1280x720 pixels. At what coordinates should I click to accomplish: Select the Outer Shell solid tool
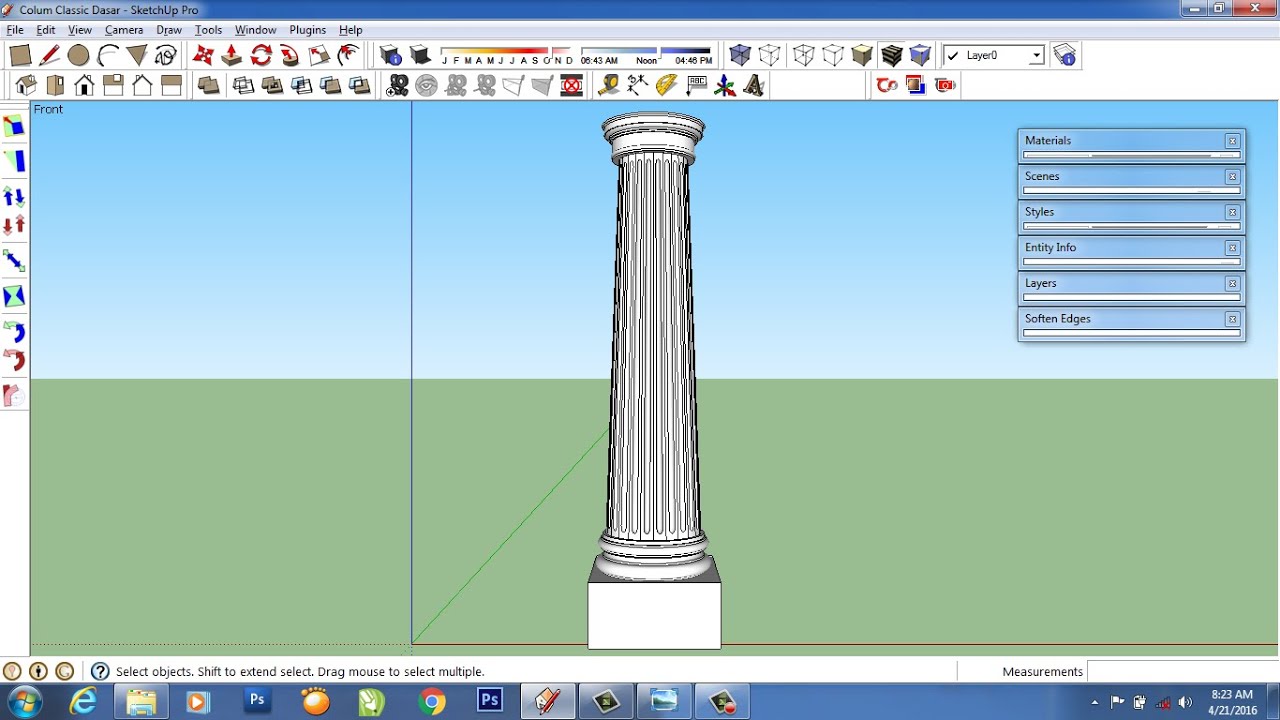tap(208, 86)
